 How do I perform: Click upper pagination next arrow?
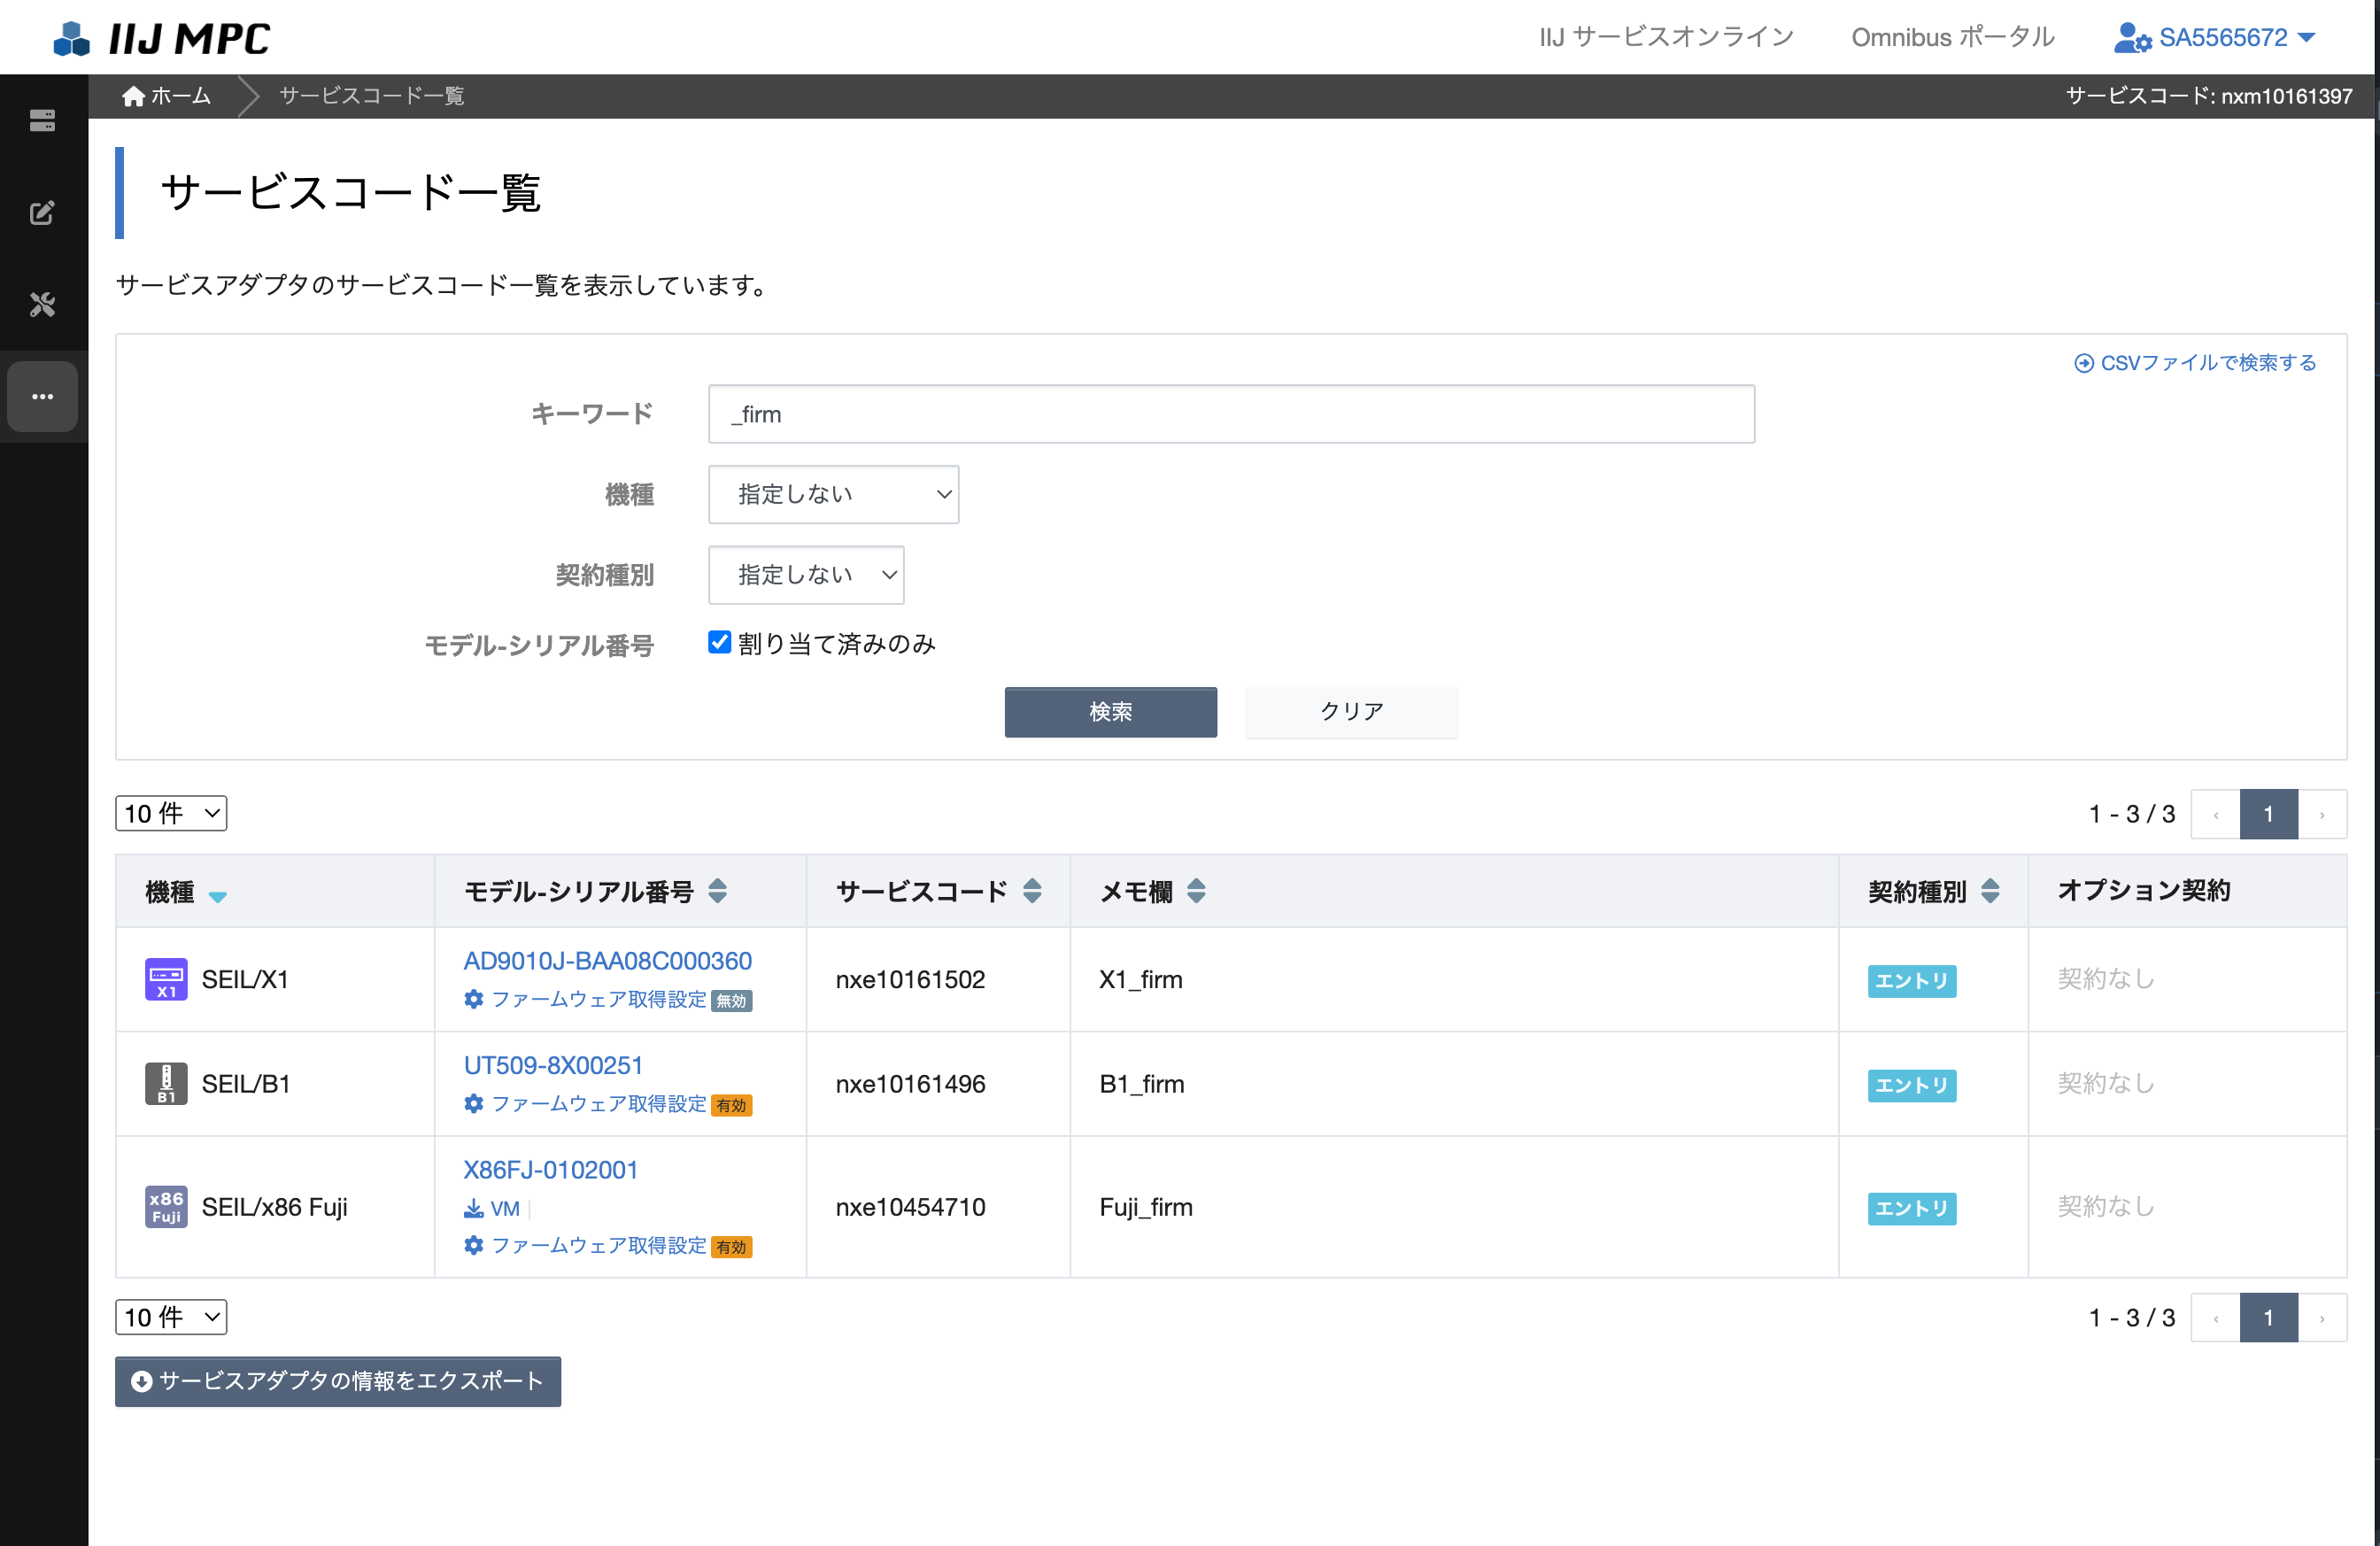pyautogui.click(x=2322, y=814)
